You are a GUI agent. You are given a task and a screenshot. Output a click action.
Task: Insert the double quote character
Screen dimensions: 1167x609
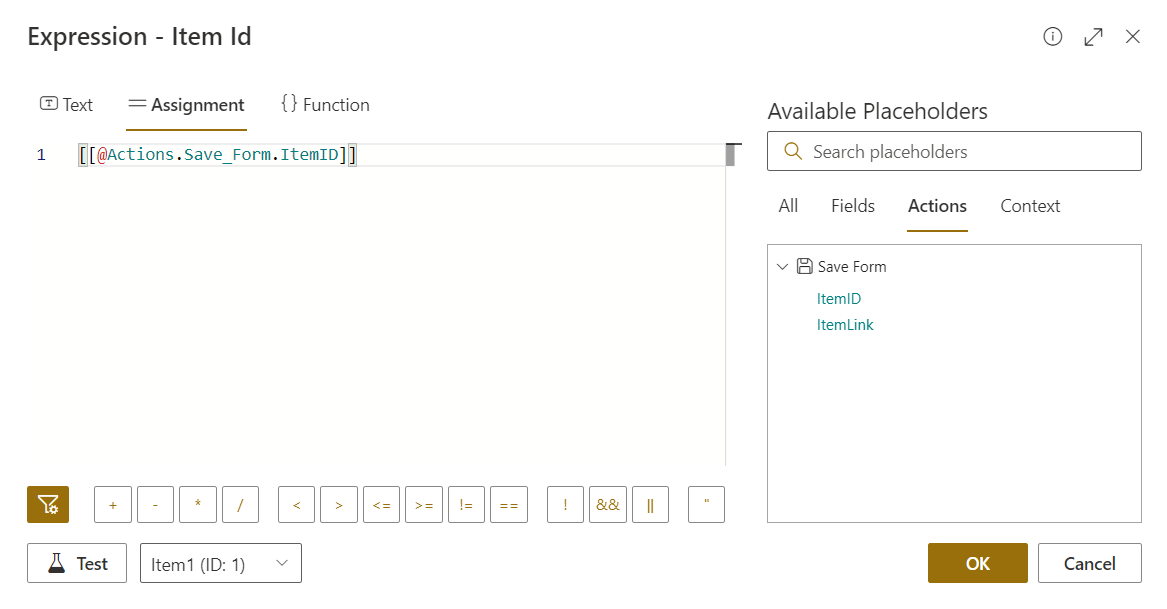tap(706, 505)
